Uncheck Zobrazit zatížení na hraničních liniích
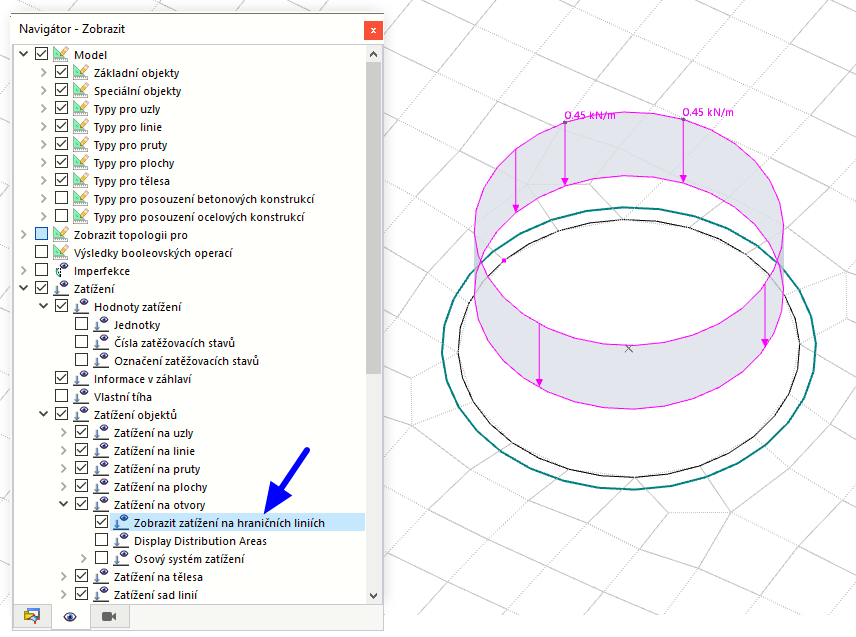 click(102, 522)
